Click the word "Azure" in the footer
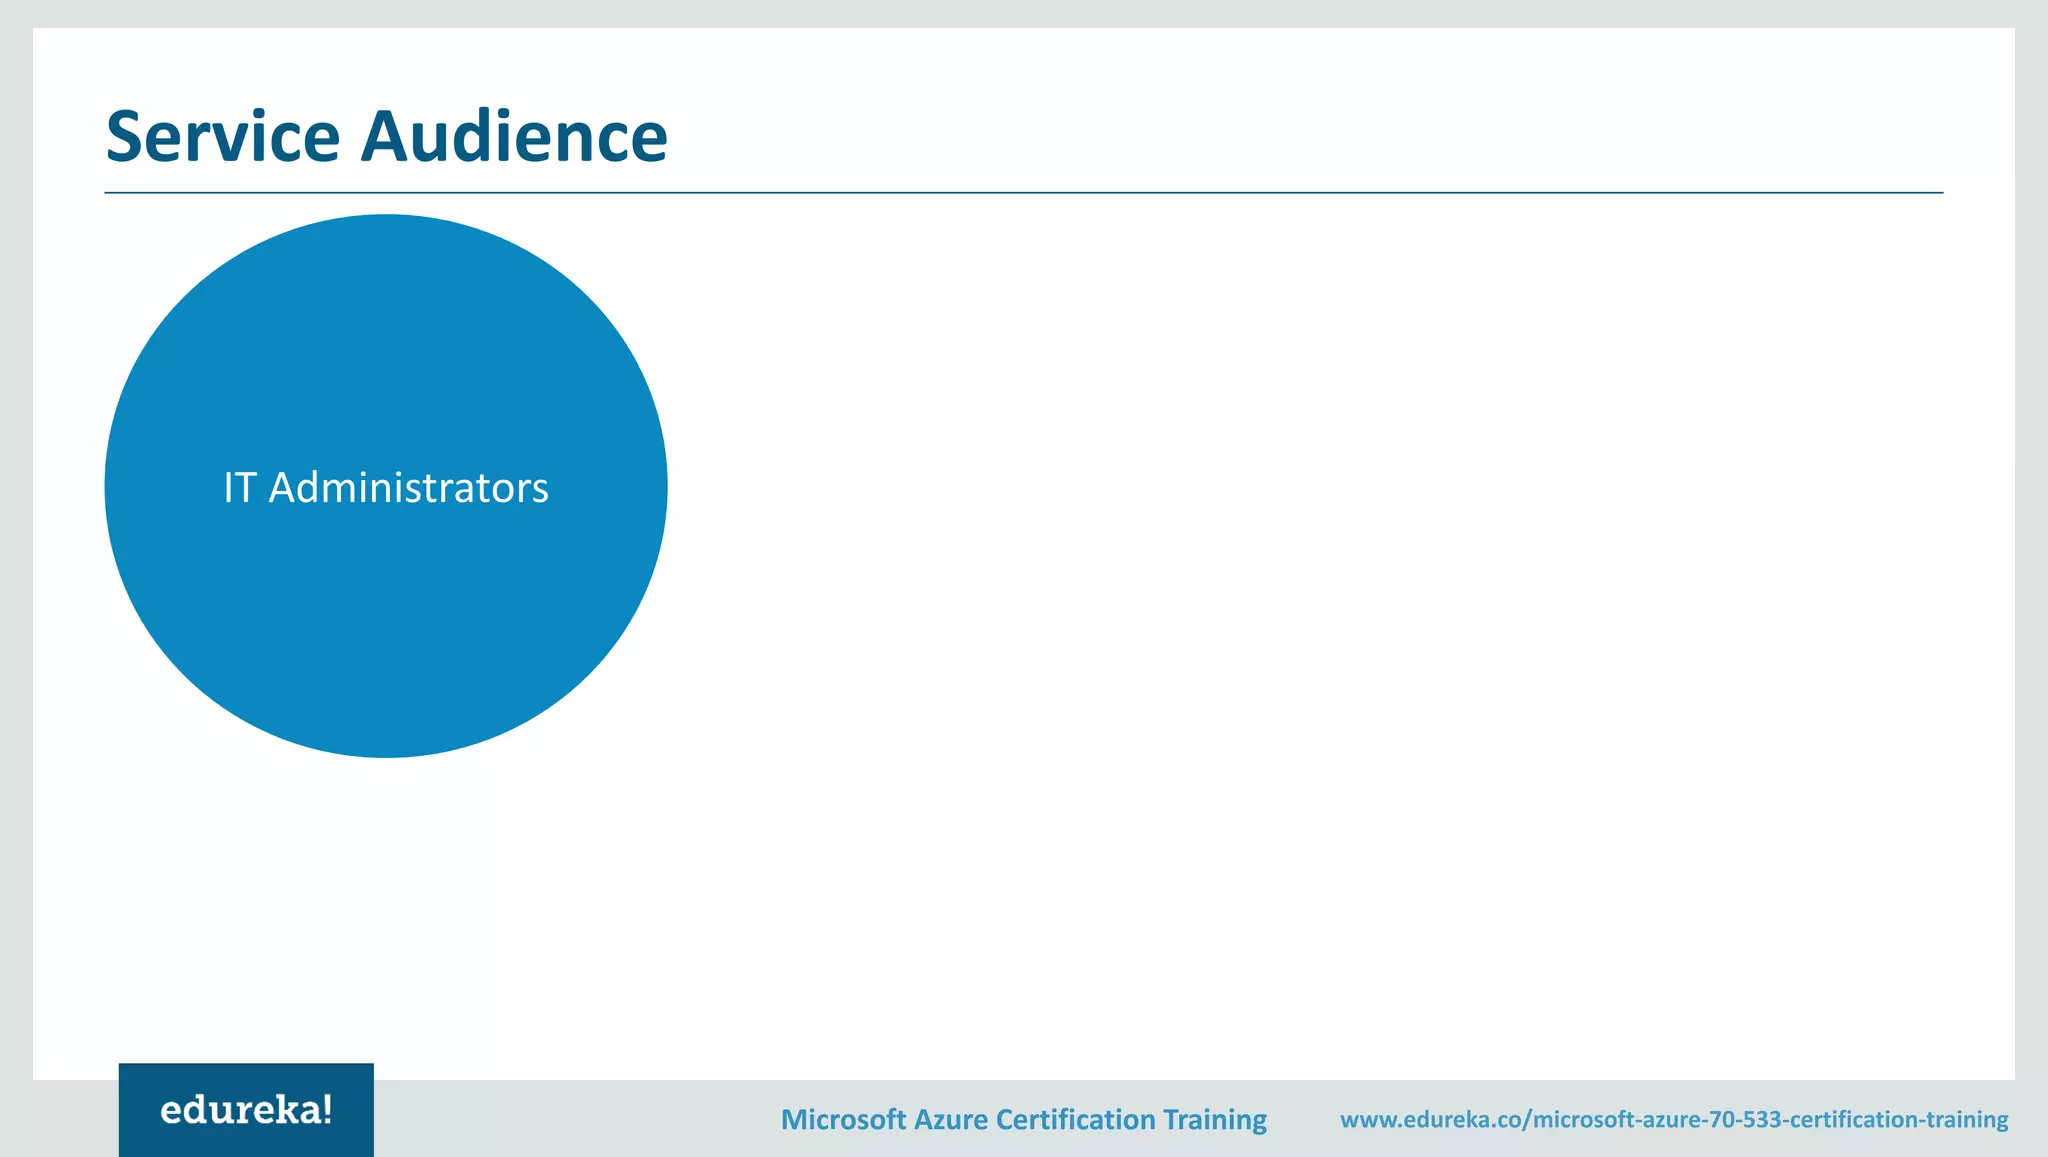The height and width of the screenshot is (1157, 2048). 950,1119
